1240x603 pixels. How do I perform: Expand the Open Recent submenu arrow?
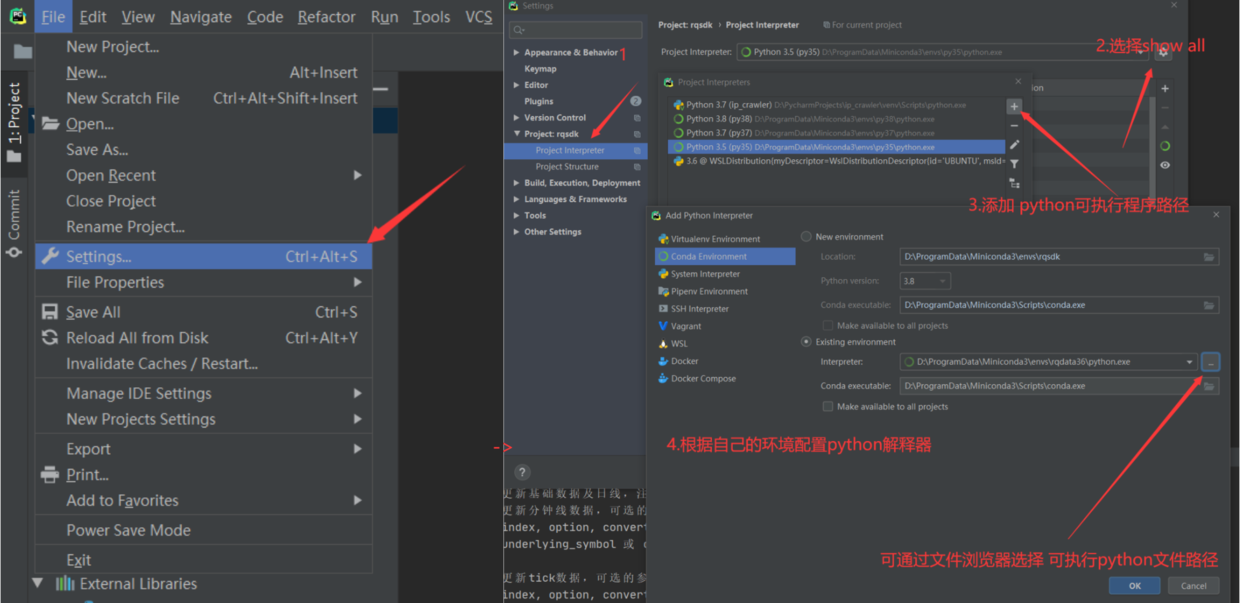pos(357,175)
